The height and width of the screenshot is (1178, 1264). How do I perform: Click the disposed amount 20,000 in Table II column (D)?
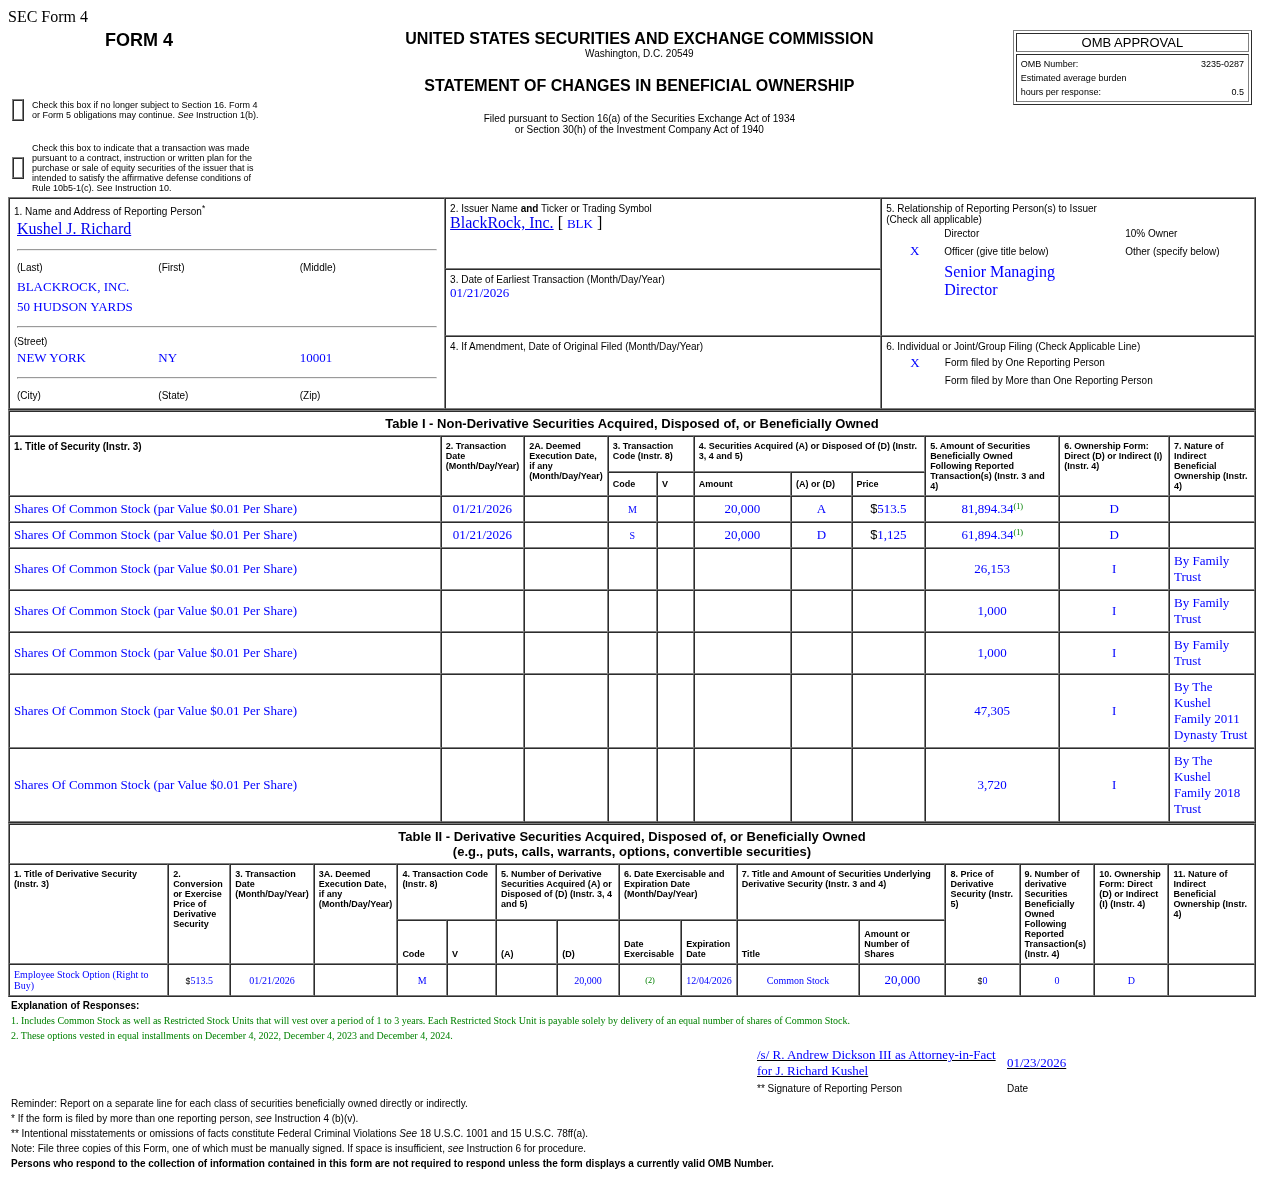pyautogui.click(x=588, y=980)
